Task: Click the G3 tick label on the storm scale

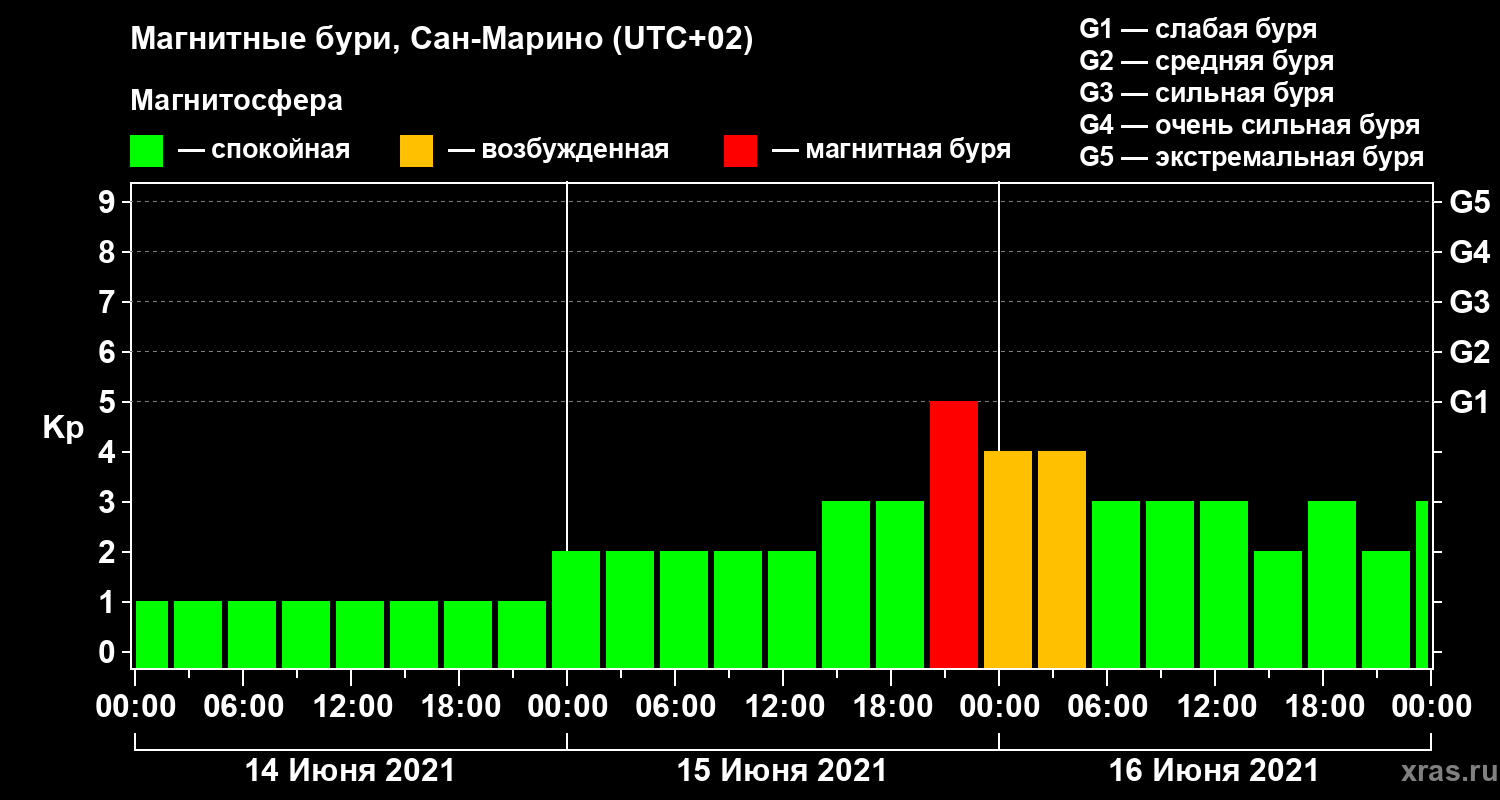Action: point(1469,302)
